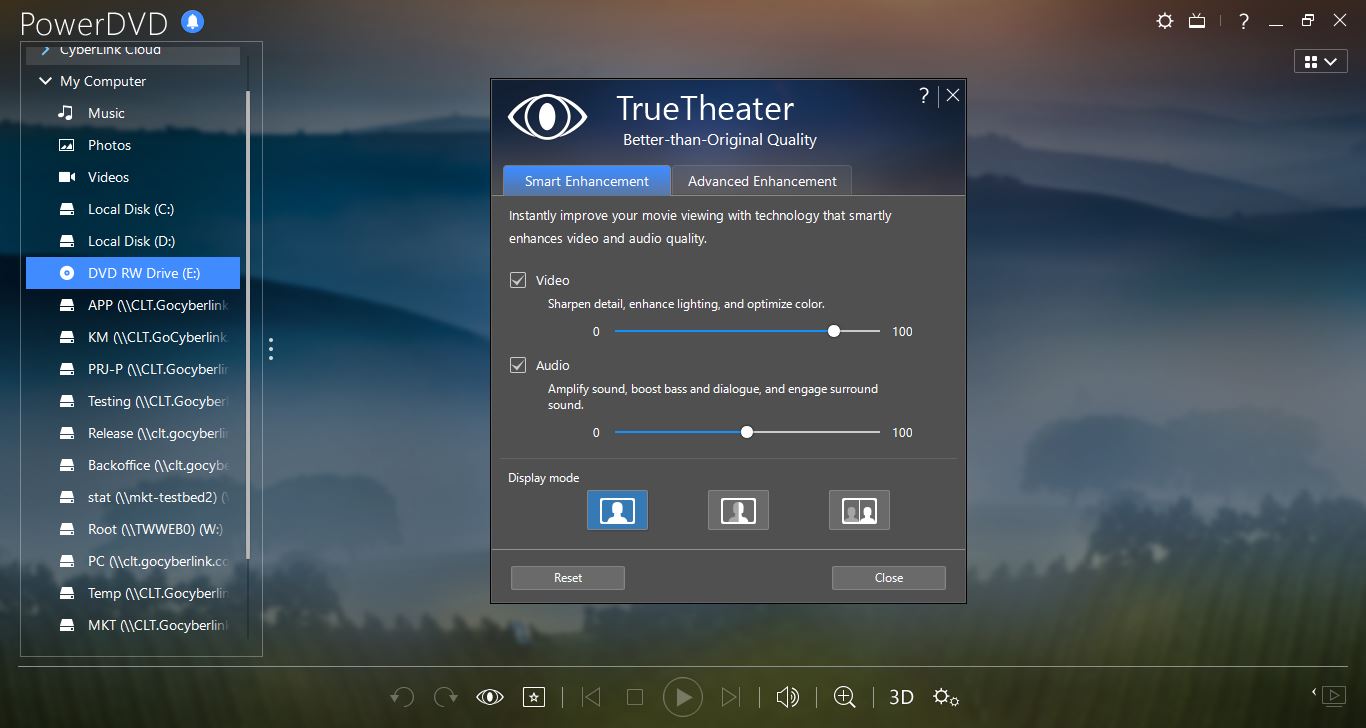Expand the CyberLink Cloud node
Viewport: 1366px width, 728px height.
tap(45, 49)
